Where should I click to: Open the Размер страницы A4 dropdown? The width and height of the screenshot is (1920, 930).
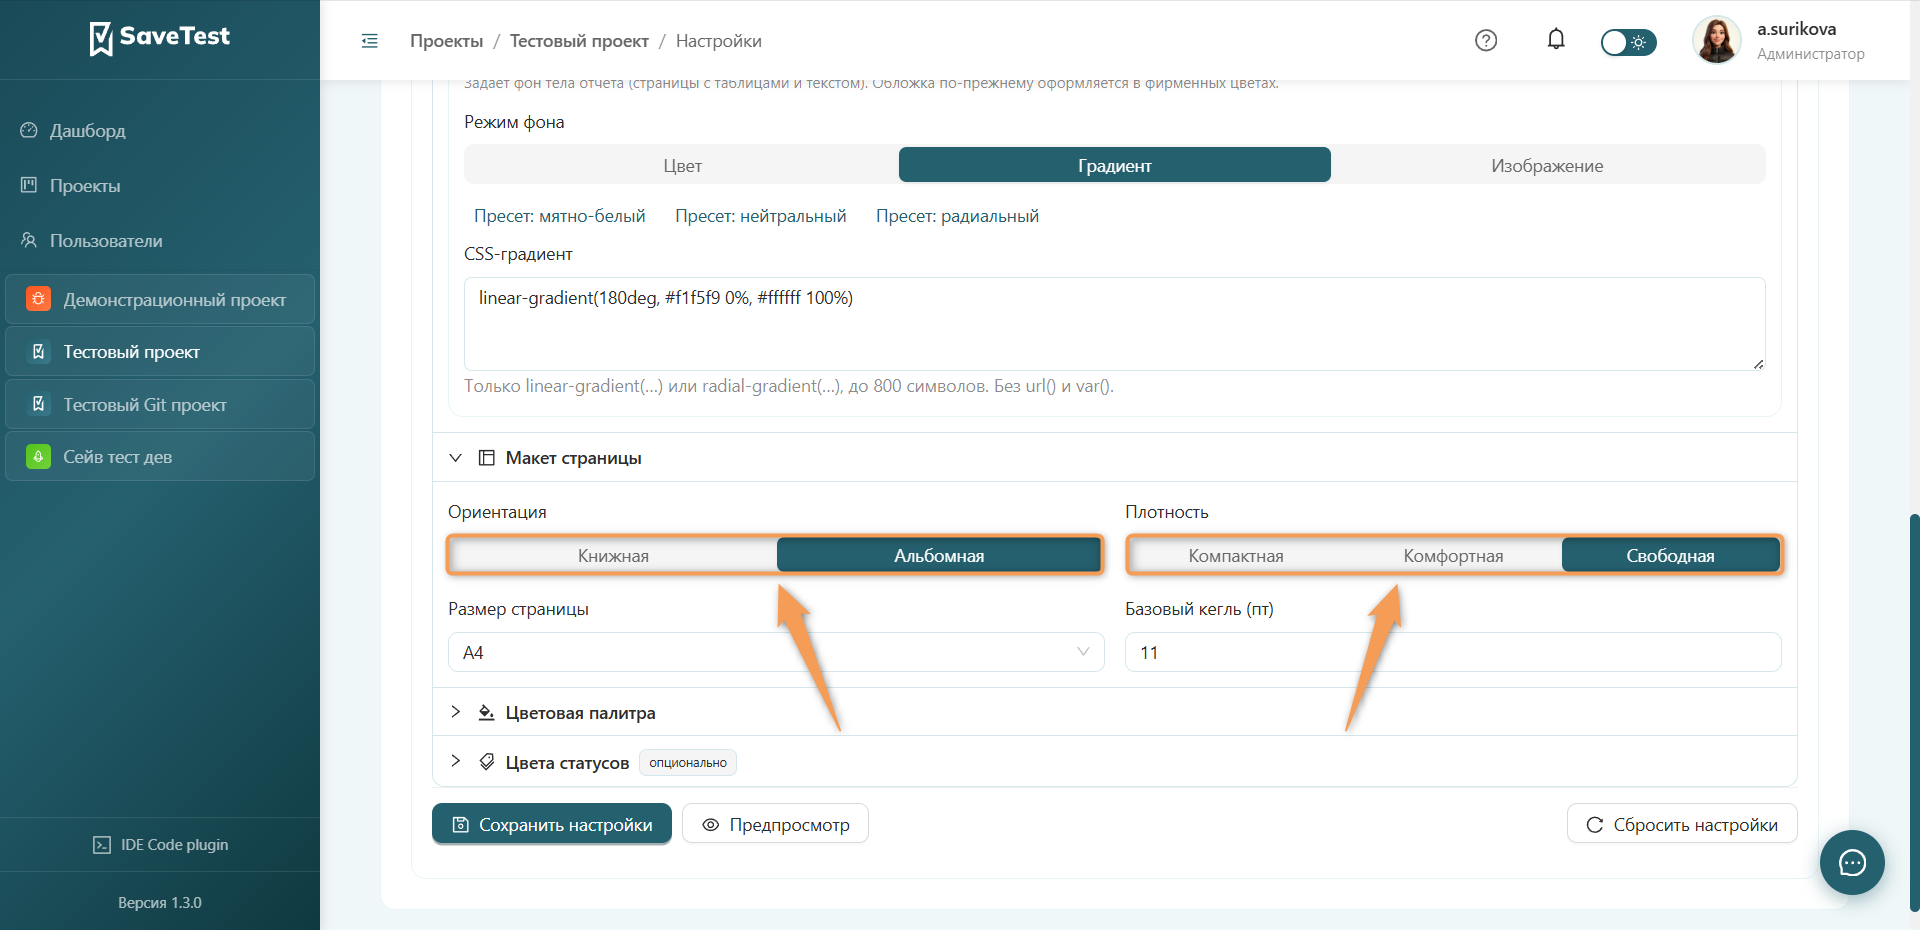776,652
